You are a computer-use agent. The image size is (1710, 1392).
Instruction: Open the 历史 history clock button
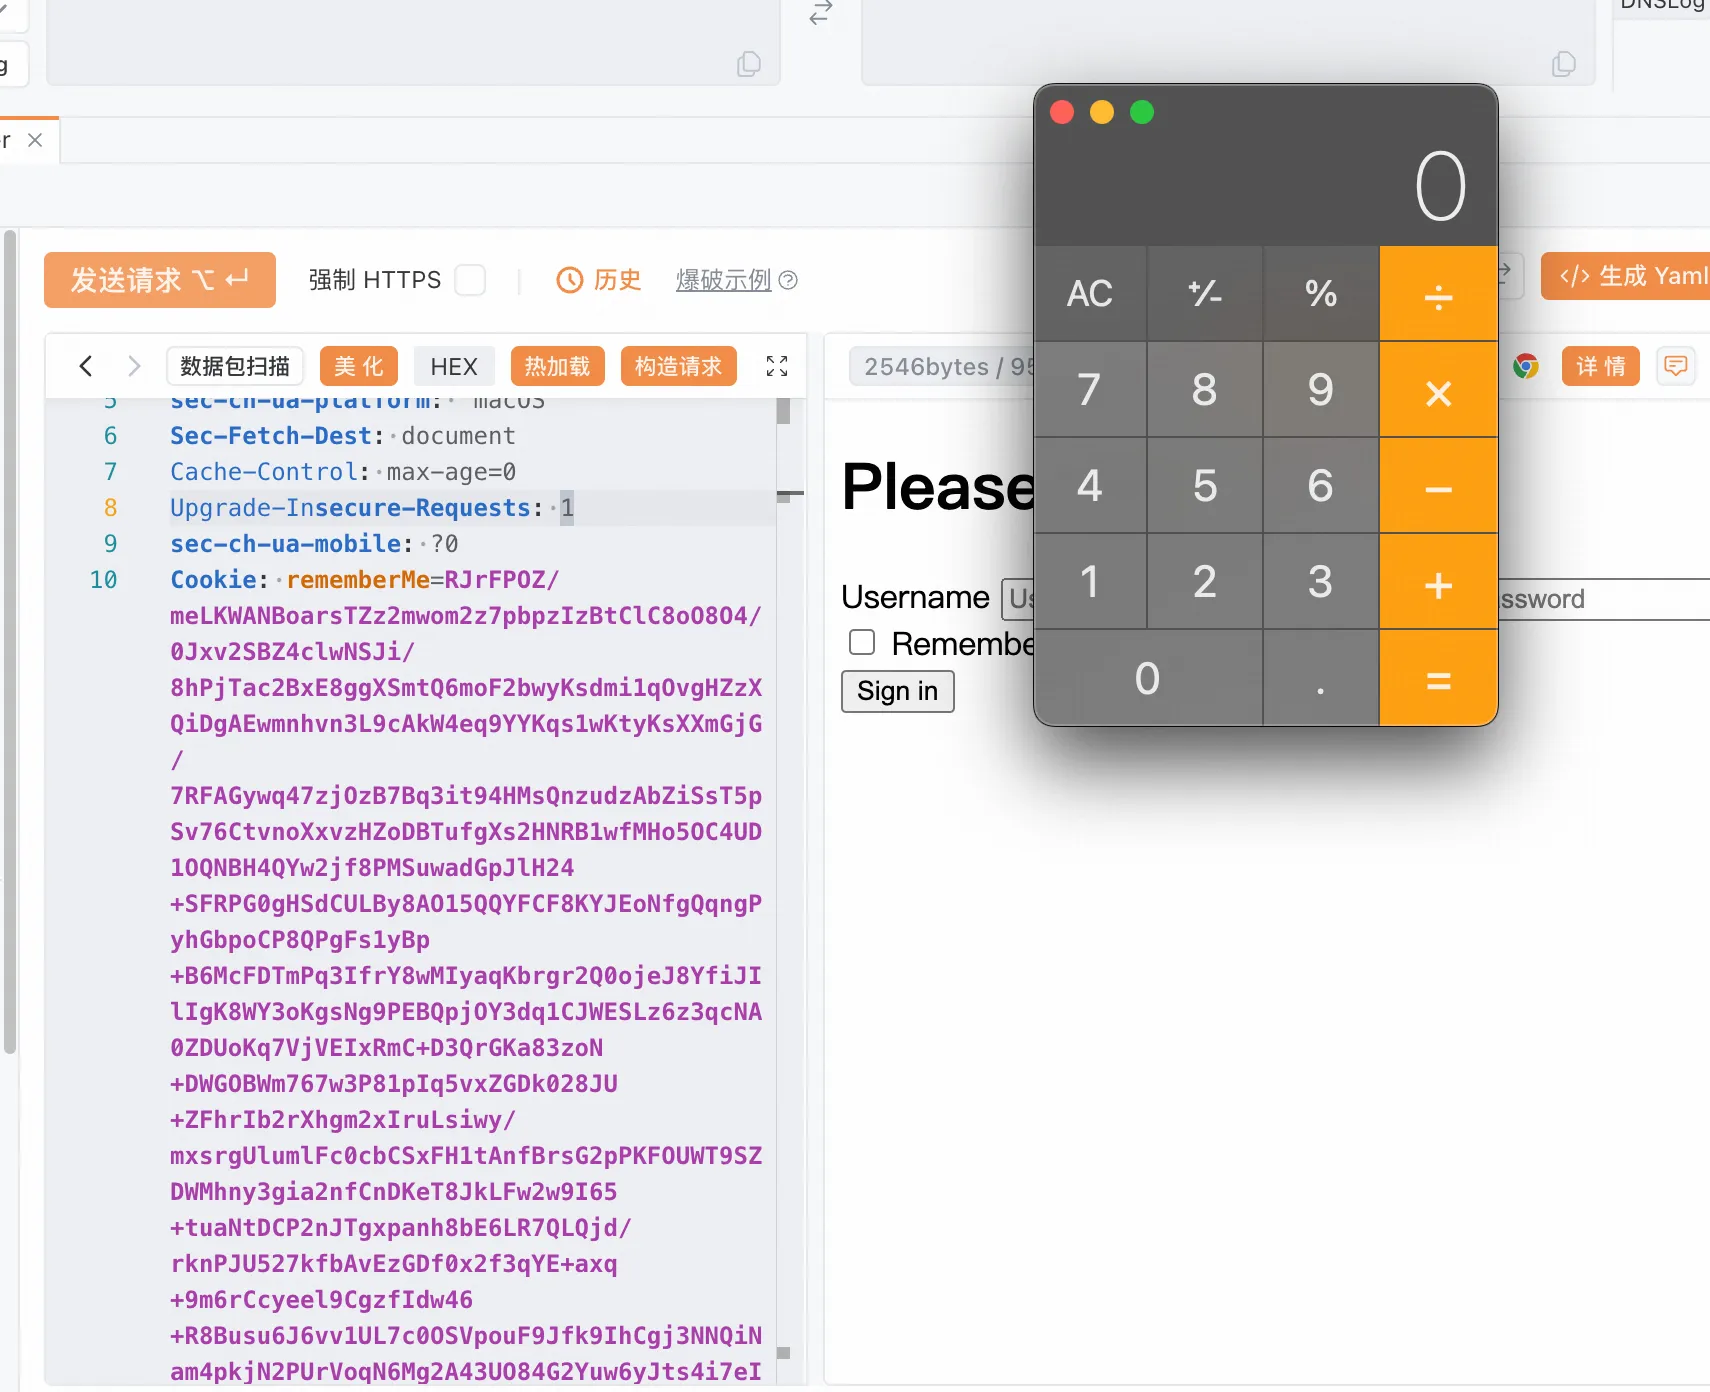(x=598, y=280)
